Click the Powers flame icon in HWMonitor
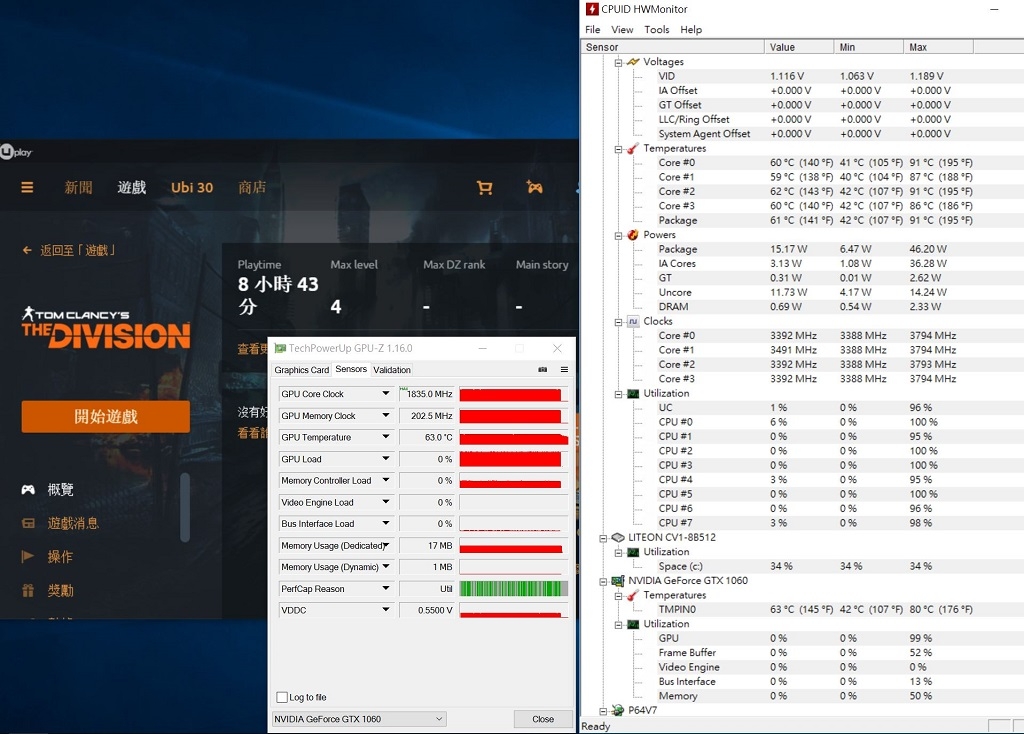 tap(633, 234)
